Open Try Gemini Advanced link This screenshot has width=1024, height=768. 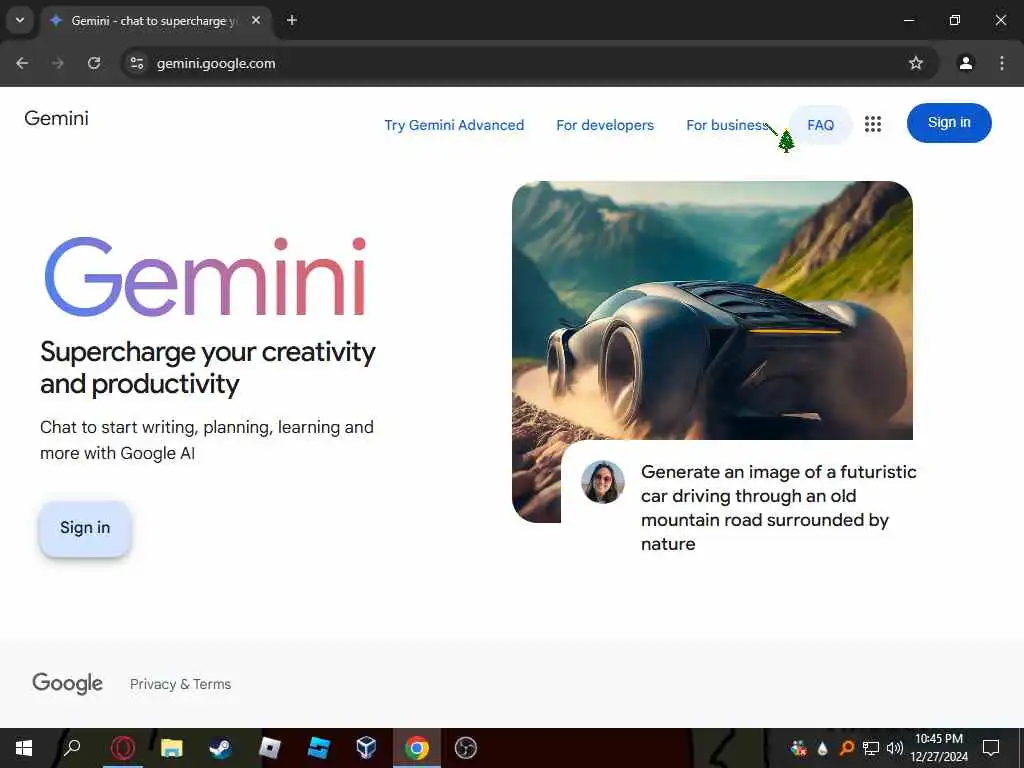[x=454, y=125]
